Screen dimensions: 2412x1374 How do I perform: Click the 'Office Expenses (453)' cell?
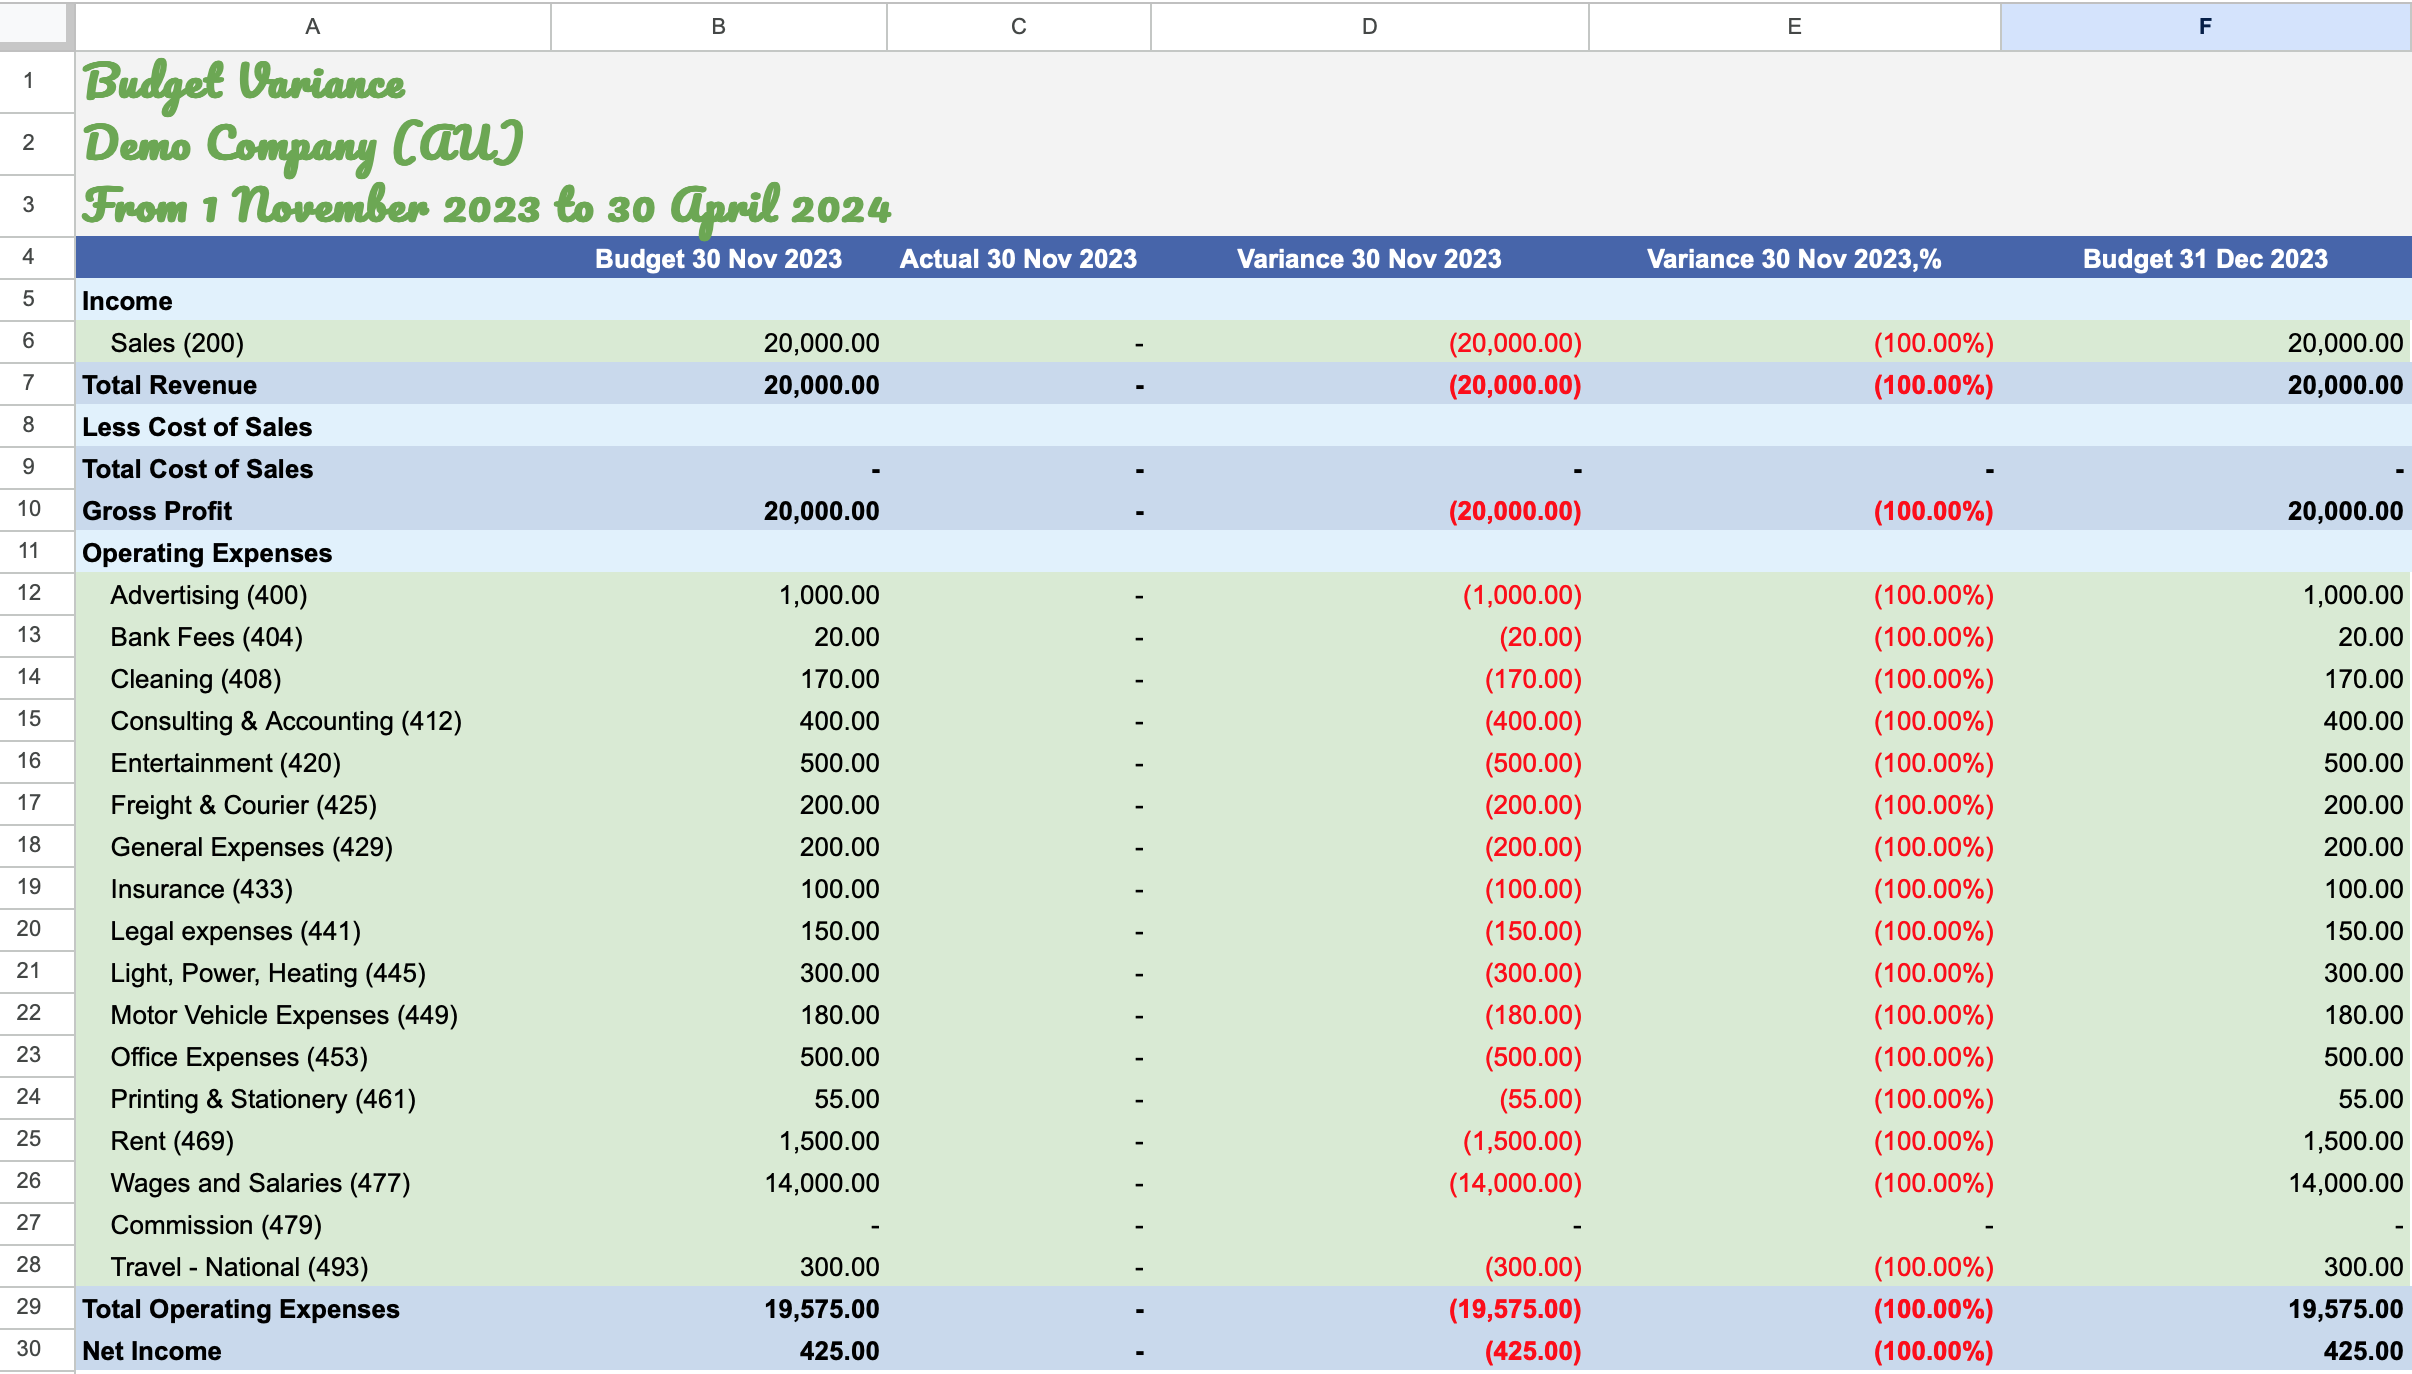[313, 1057]
